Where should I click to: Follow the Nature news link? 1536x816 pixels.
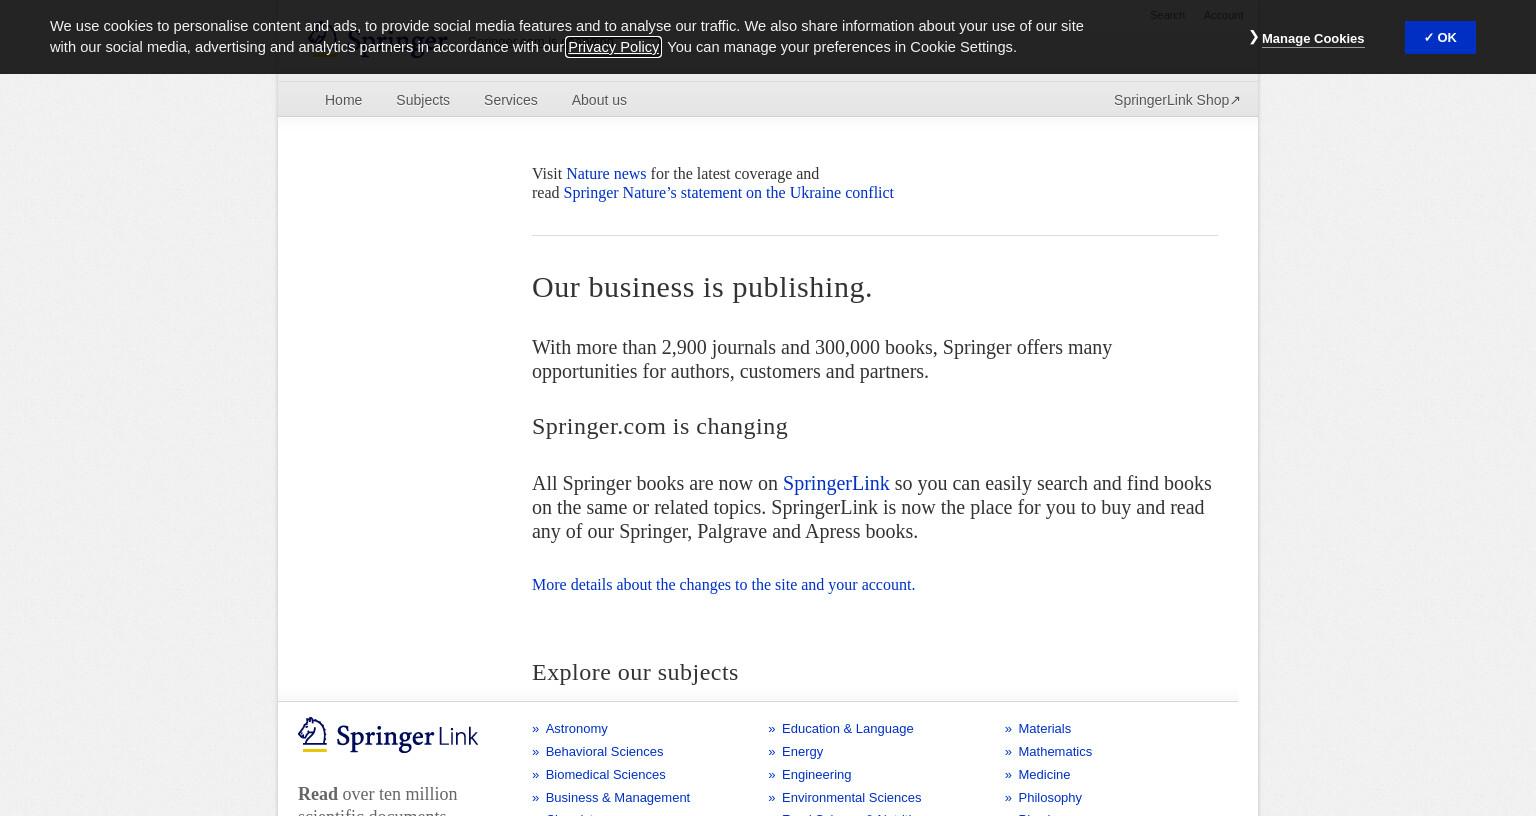coord(606,173)
